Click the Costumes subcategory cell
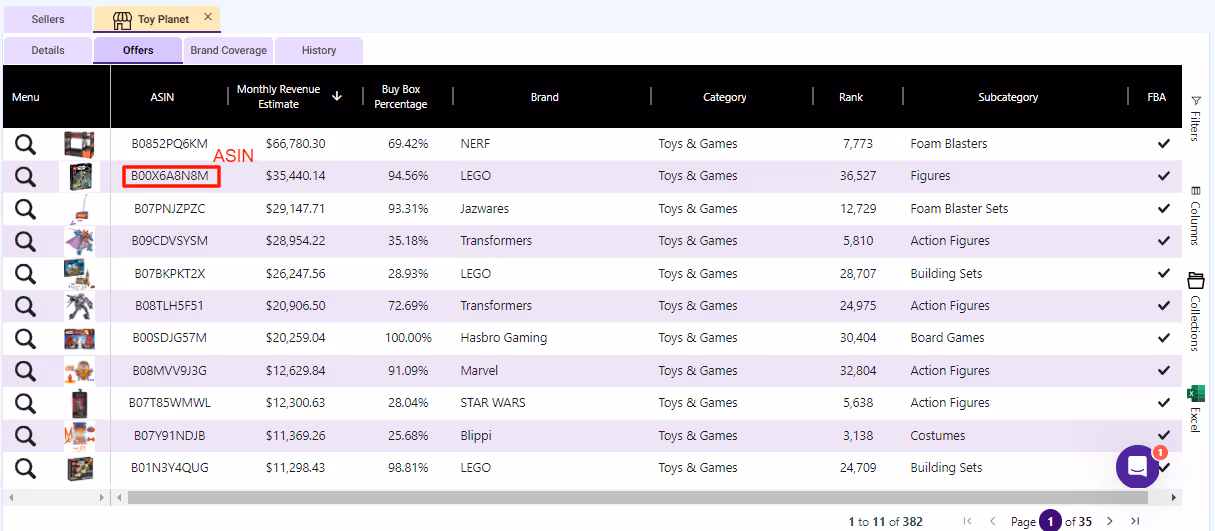Viewport: 1215px width, 531px height. pos(938,436)
